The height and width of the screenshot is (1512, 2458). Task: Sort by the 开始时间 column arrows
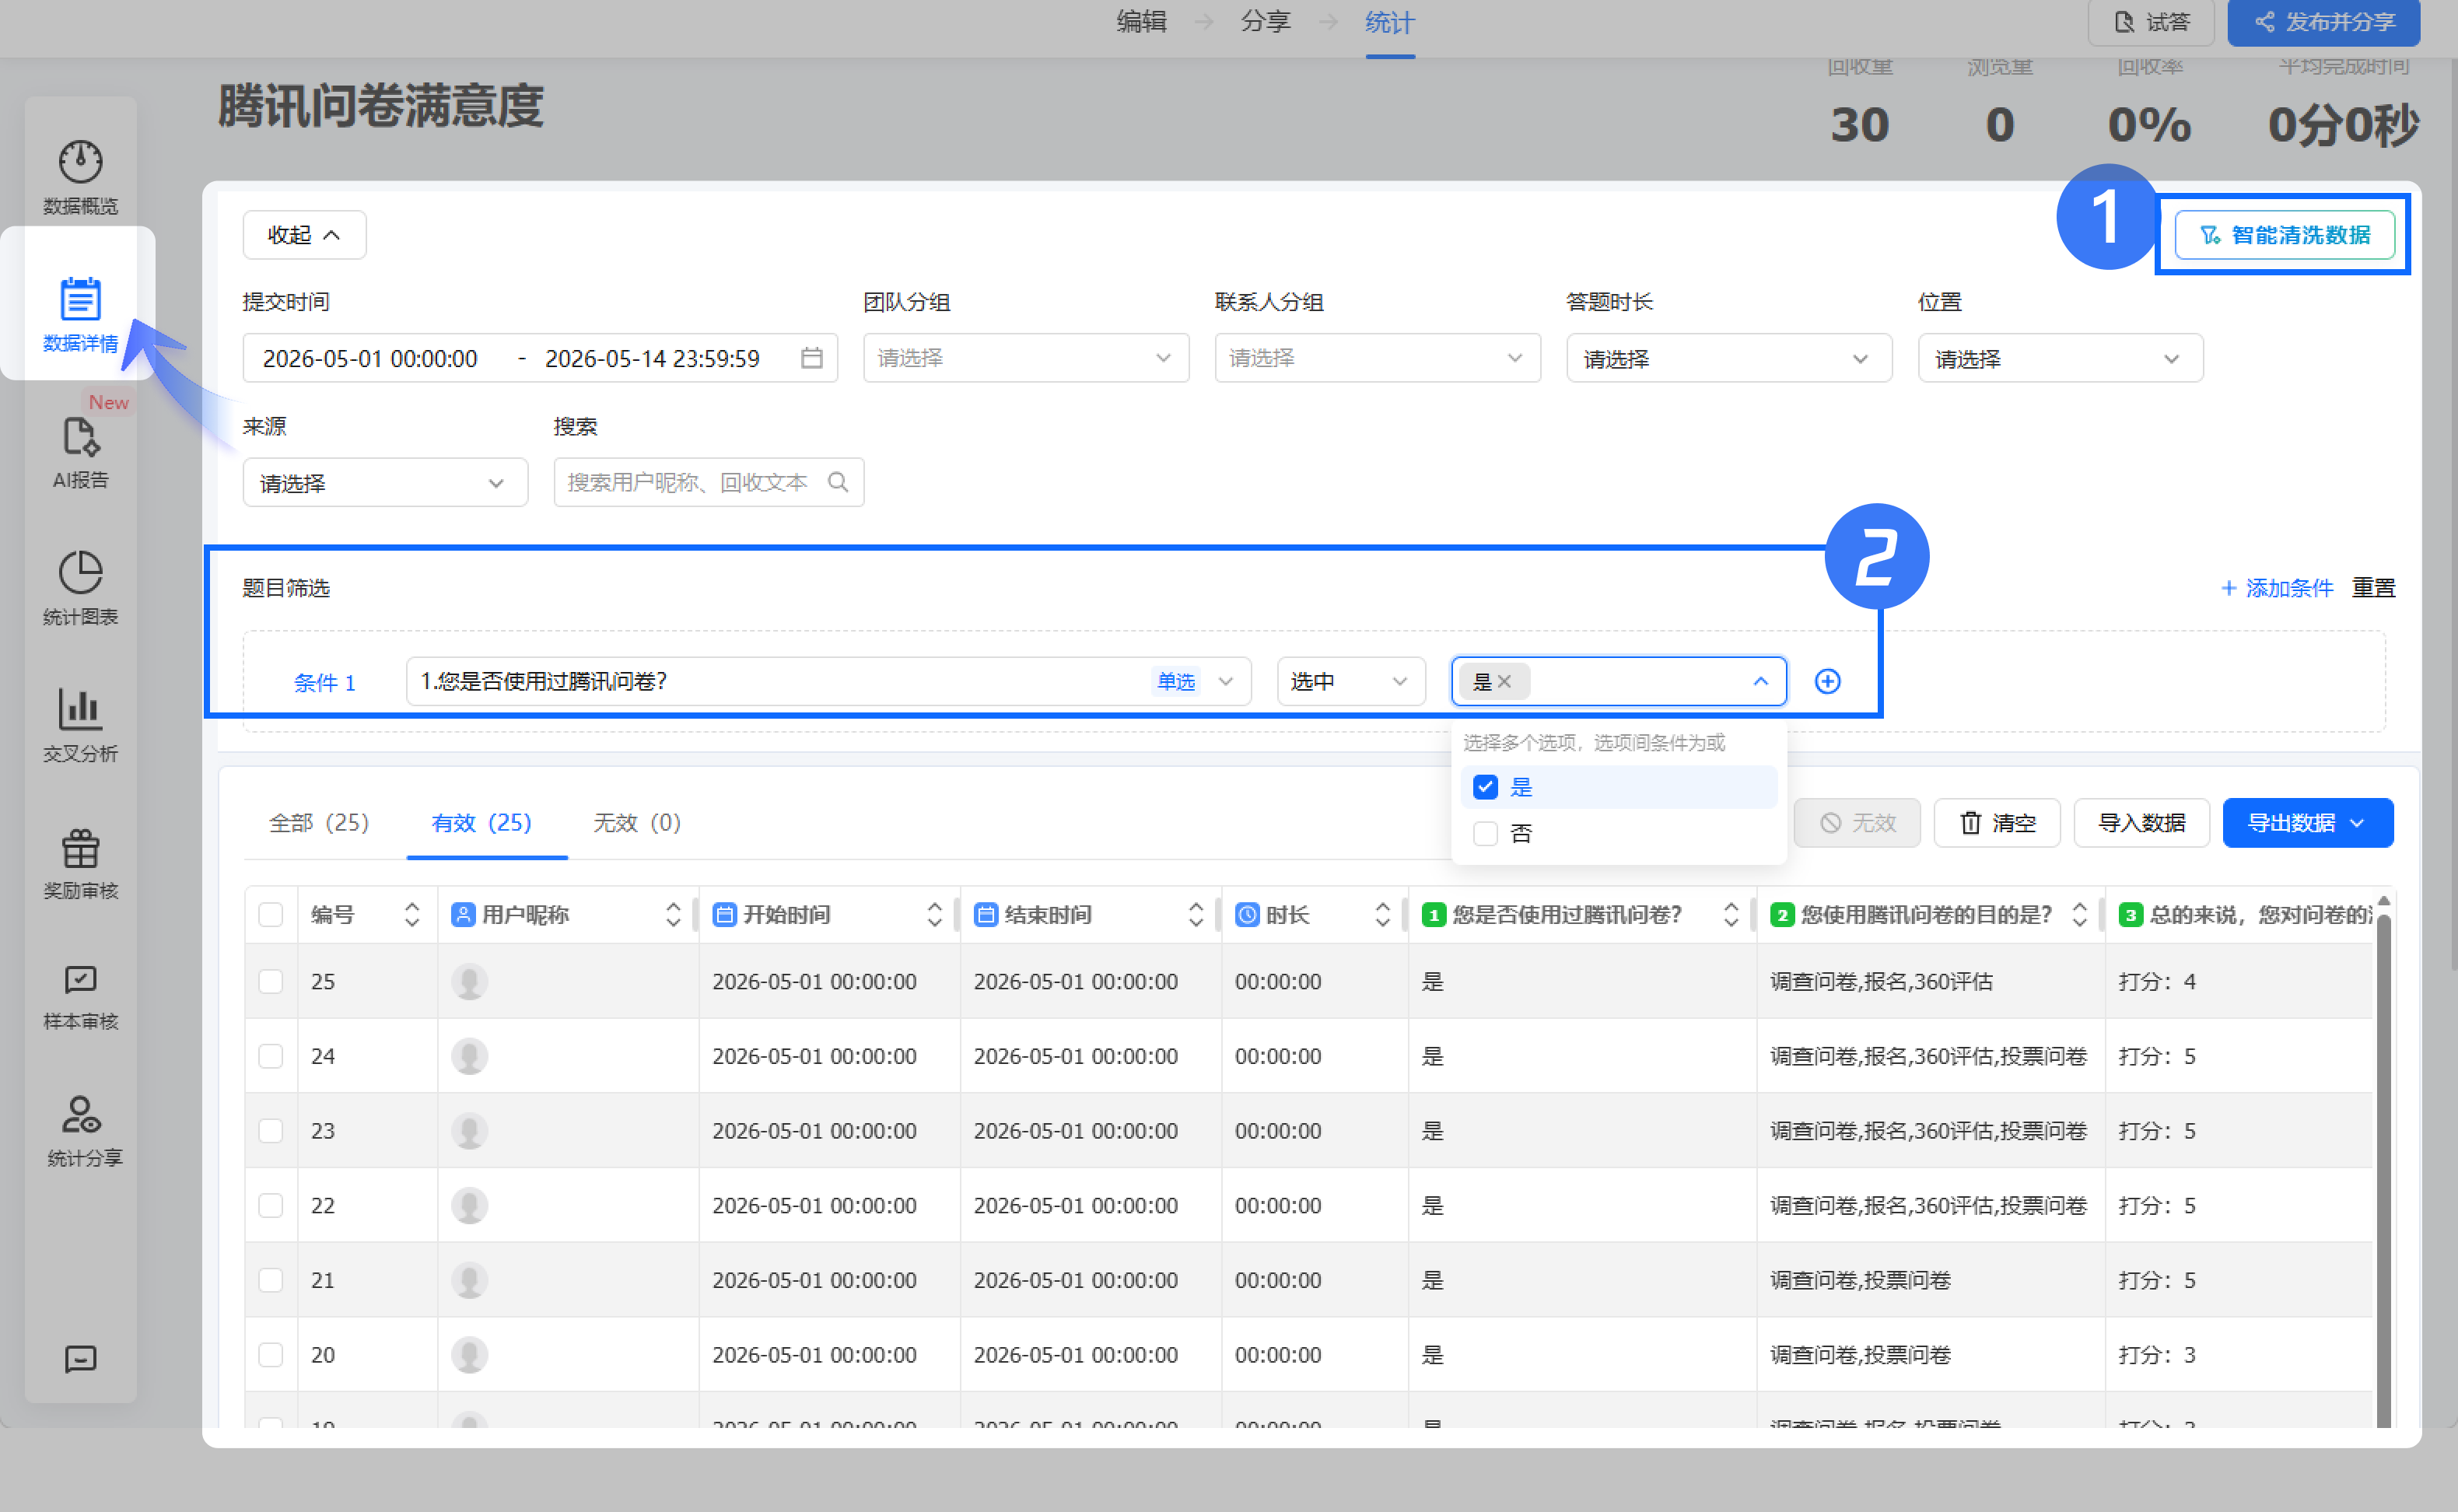click(934, 914)
